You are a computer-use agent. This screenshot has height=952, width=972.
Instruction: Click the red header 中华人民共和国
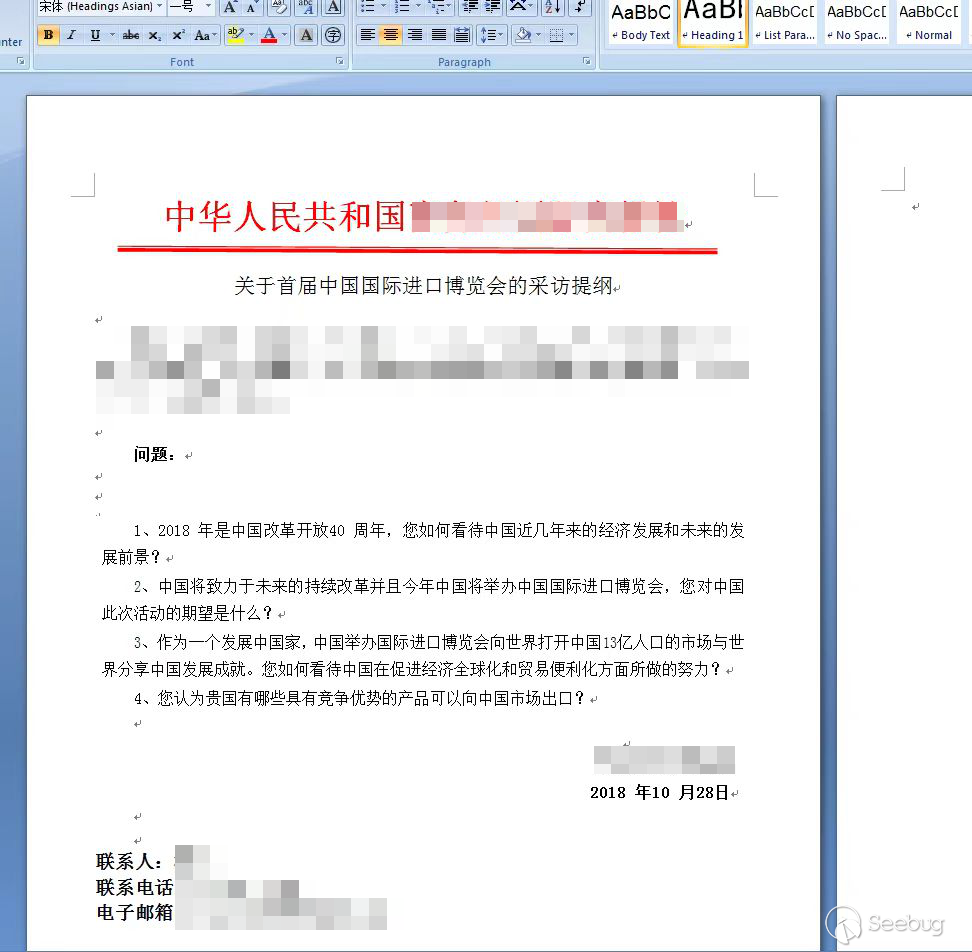tap(285, 217)
